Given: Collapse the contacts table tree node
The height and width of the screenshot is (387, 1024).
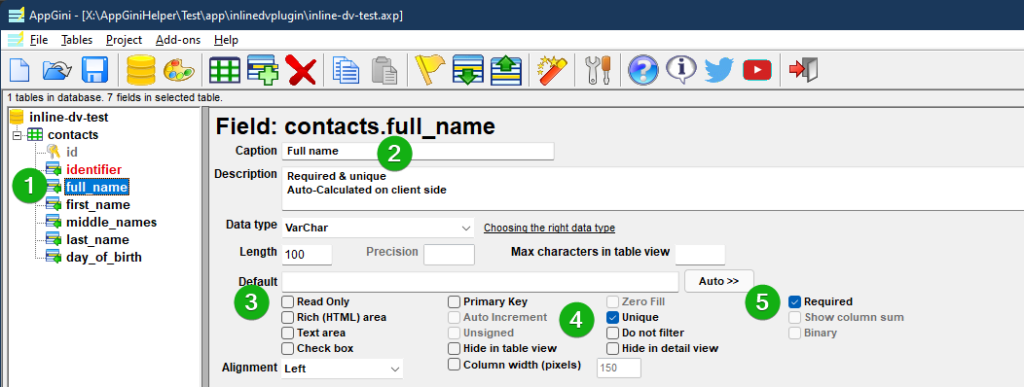Looking at the screenshot, I should click(x=17, y=135).
